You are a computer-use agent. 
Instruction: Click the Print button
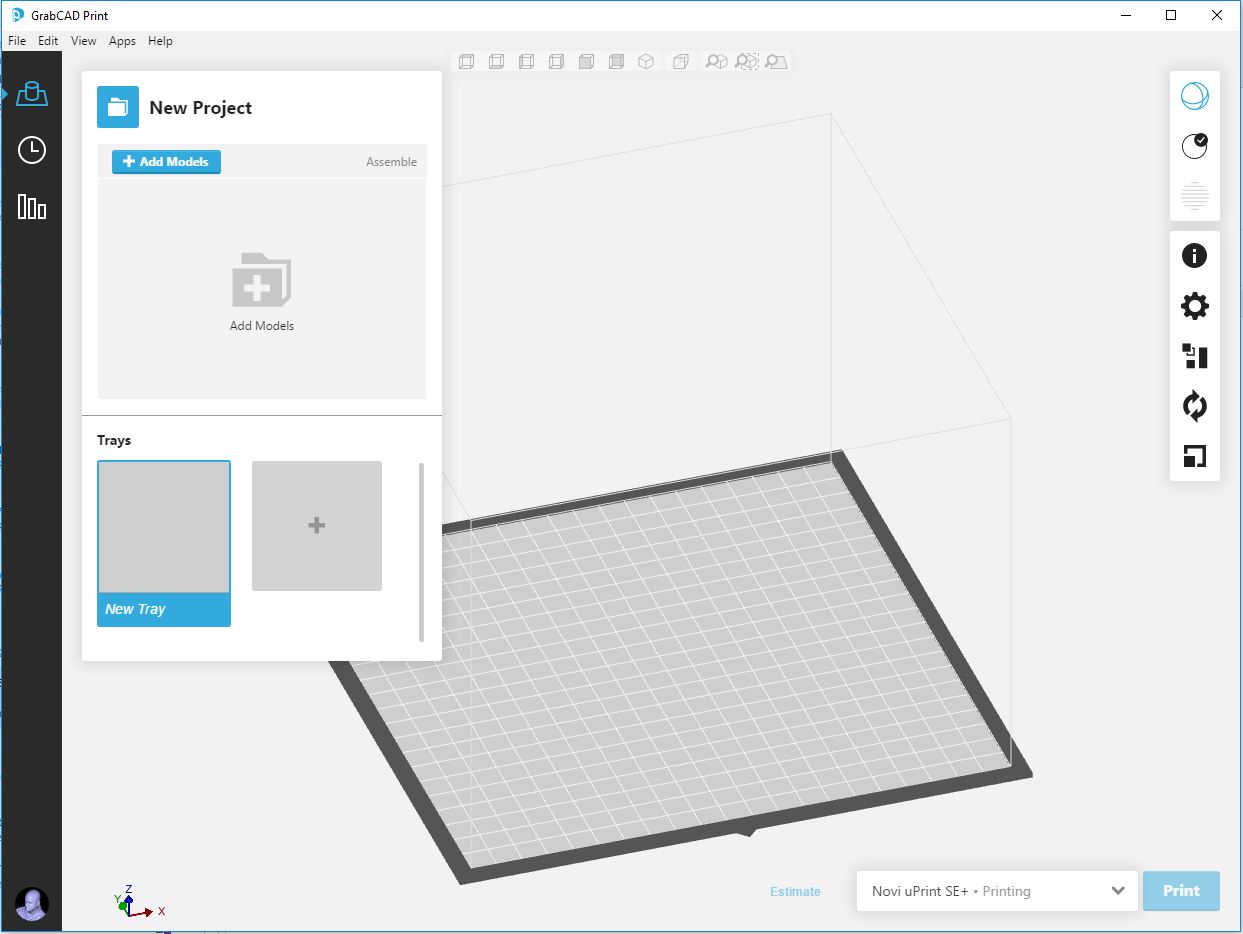(1181, 891)
